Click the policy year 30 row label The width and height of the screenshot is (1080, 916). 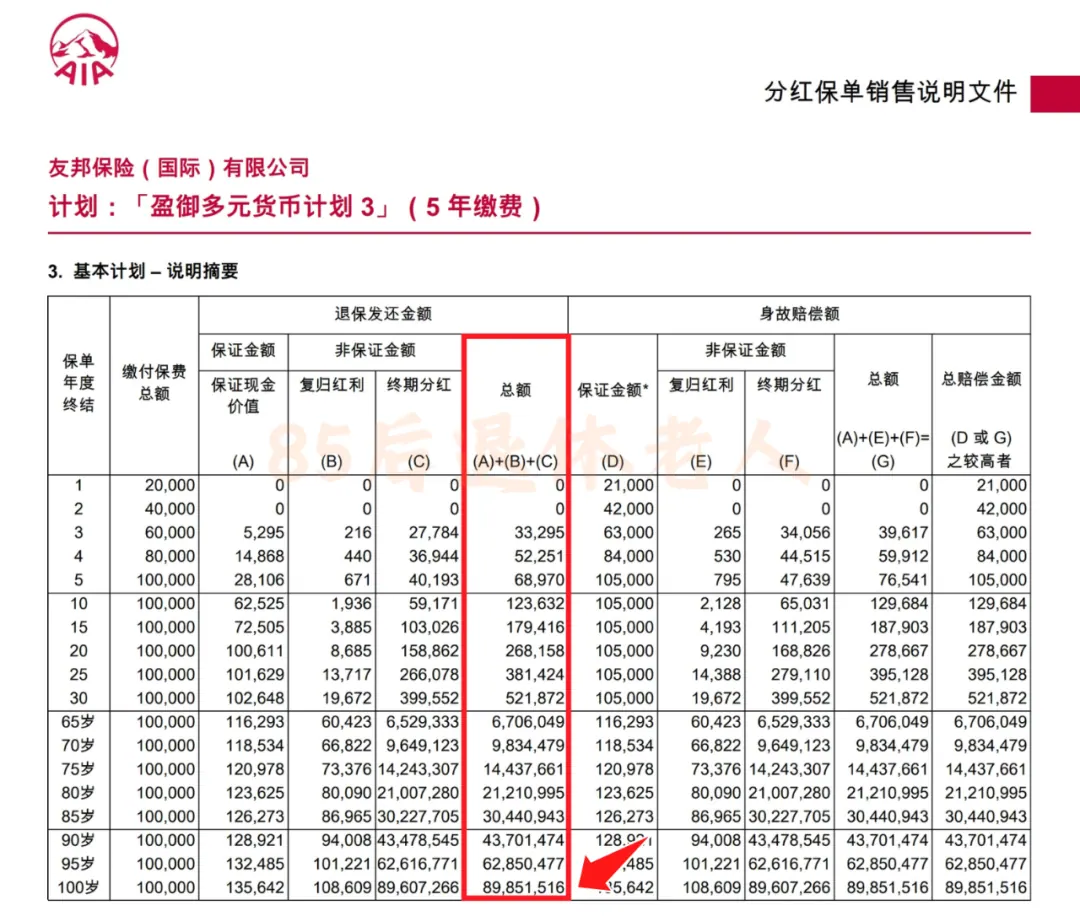[79, 698]
